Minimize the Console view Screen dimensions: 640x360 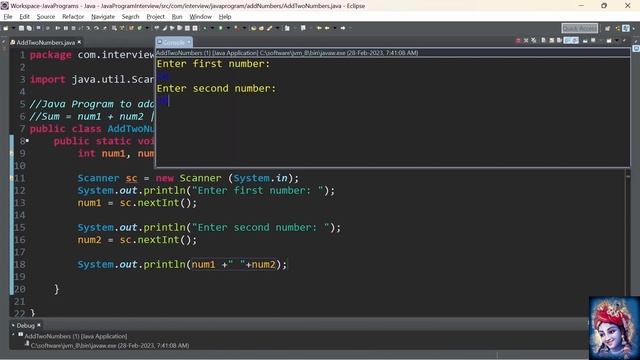(x=624, y=40)
